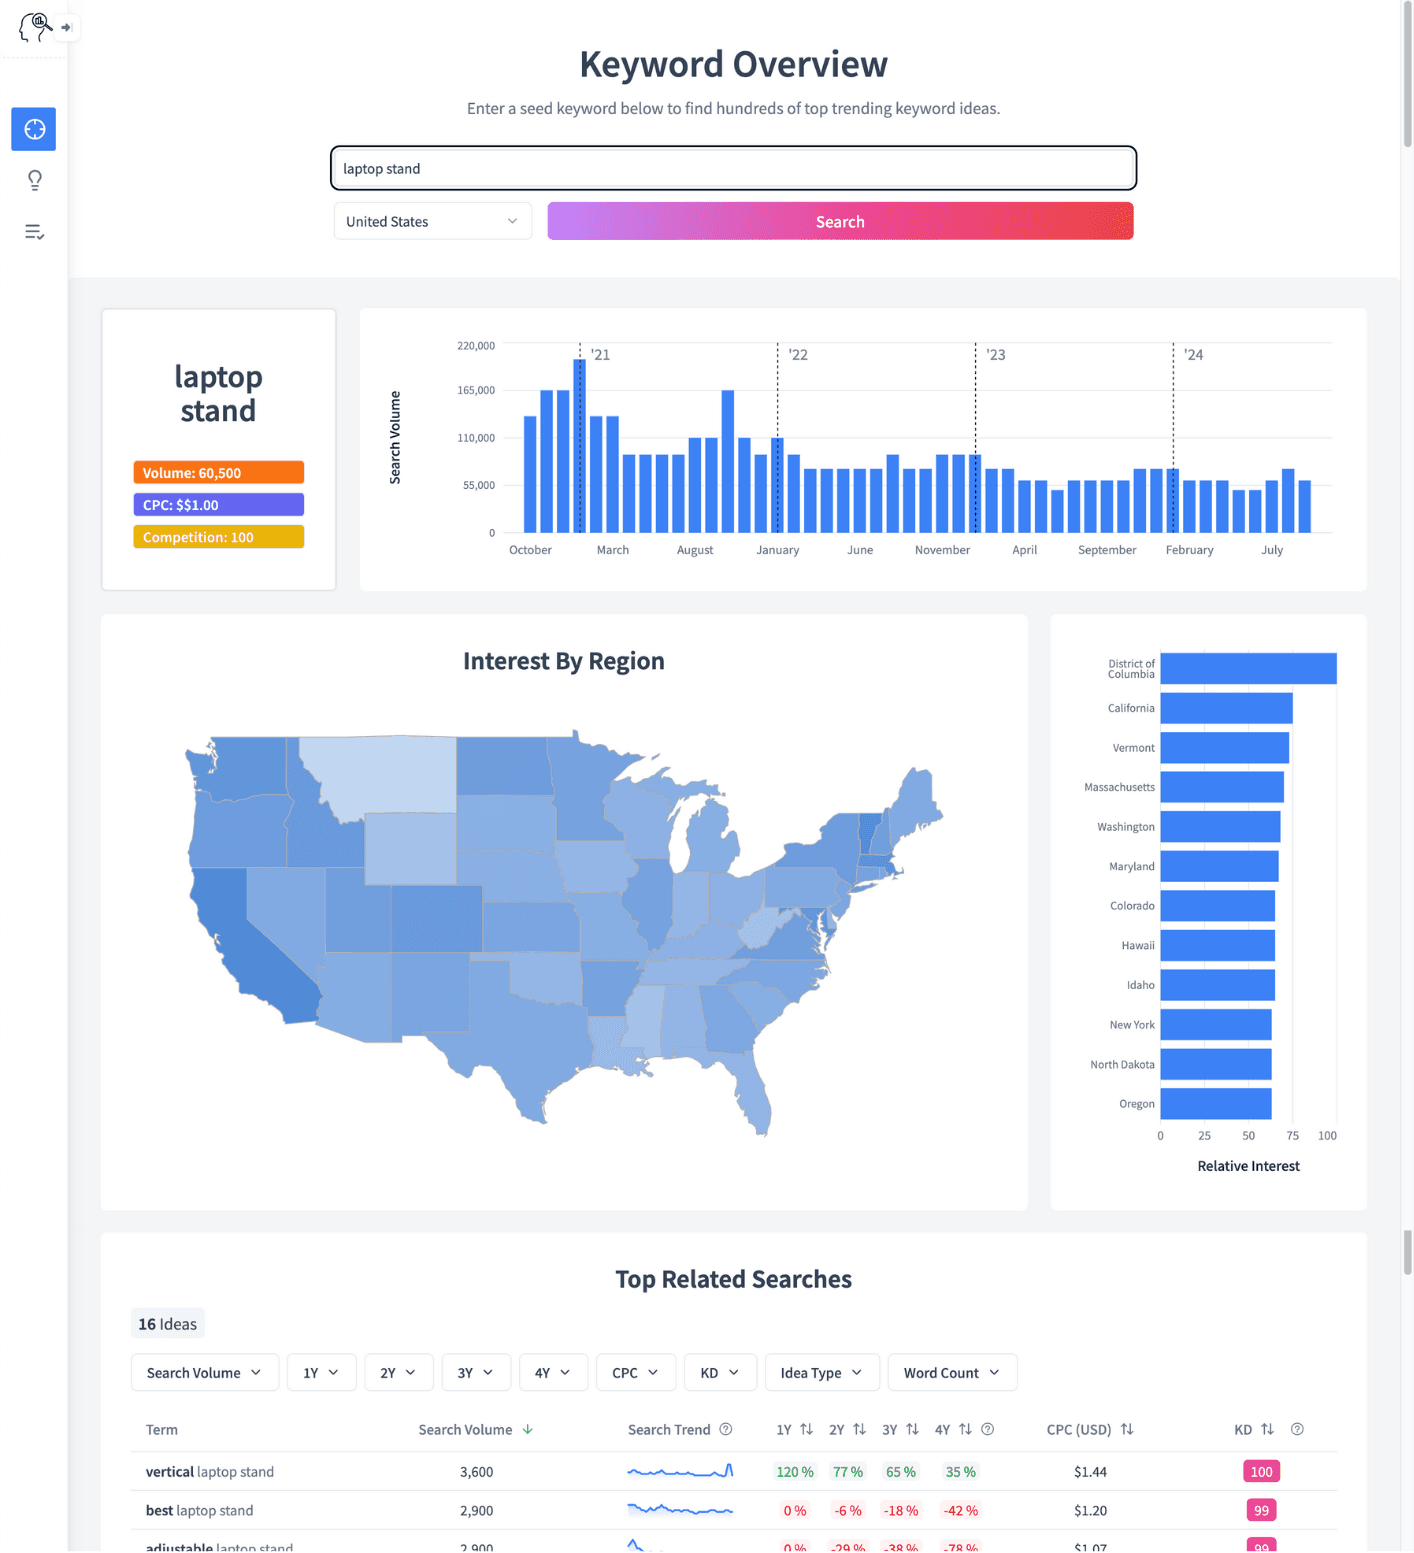This screenshot has width=1414, height=1553.
Task: Expand the Idea Type filter dropdown
Action: click(821, 1372)
